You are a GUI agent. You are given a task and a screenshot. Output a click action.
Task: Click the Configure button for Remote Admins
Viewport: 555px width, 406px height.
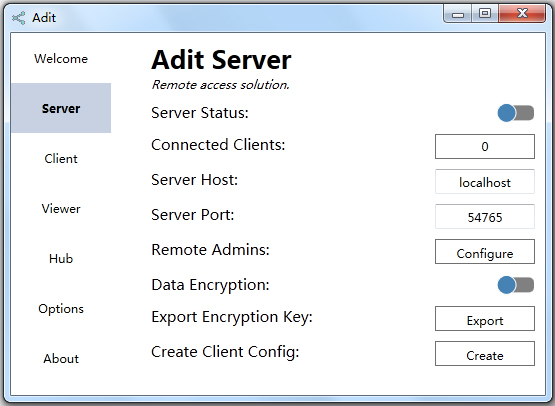point(485,252)
